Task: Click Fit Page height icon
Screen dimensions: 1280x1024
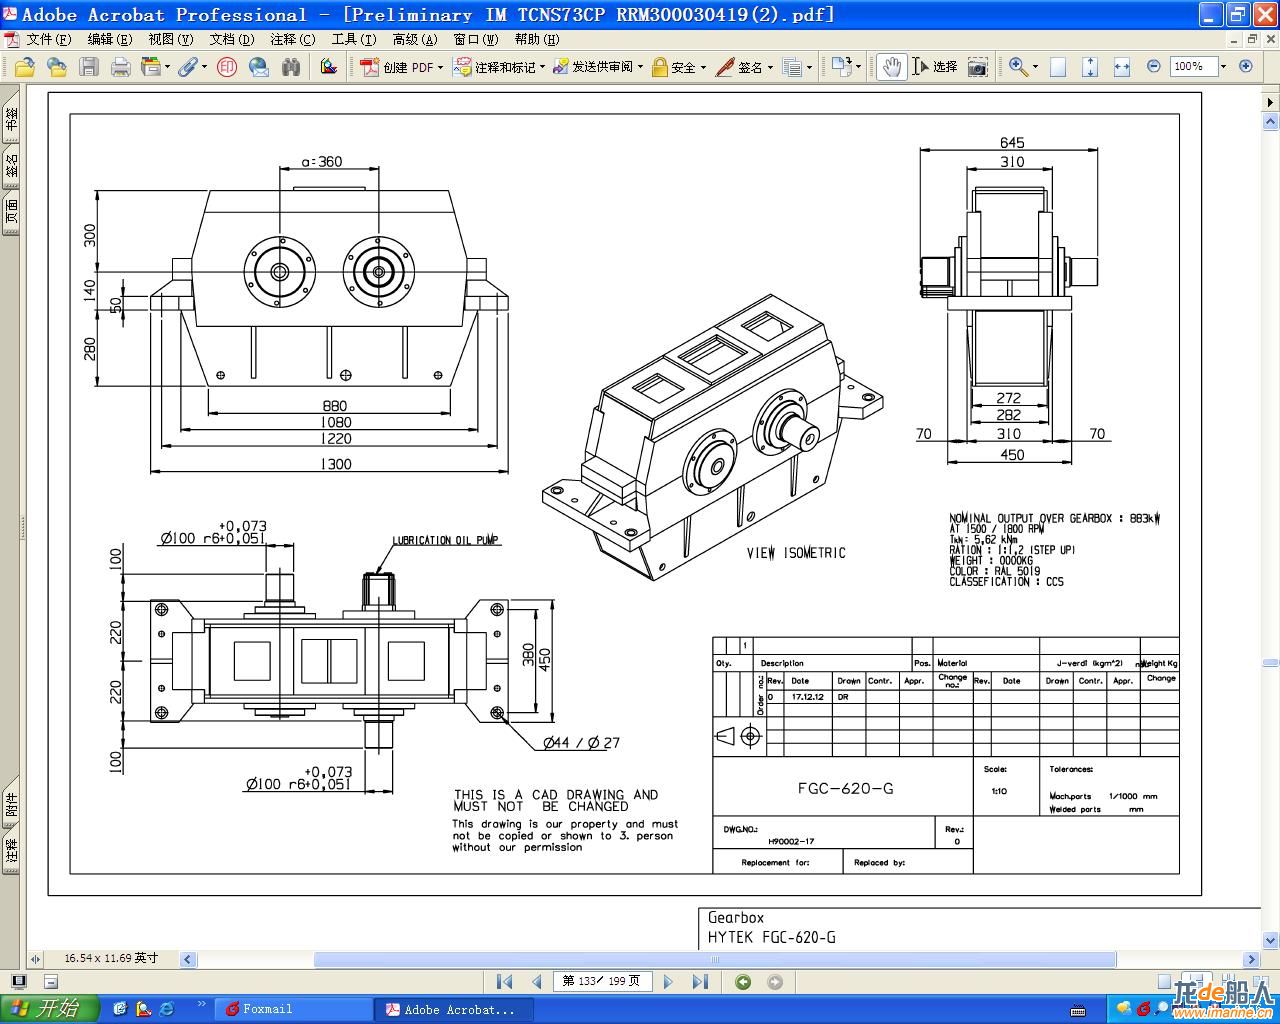Action: click(1090, 67)
